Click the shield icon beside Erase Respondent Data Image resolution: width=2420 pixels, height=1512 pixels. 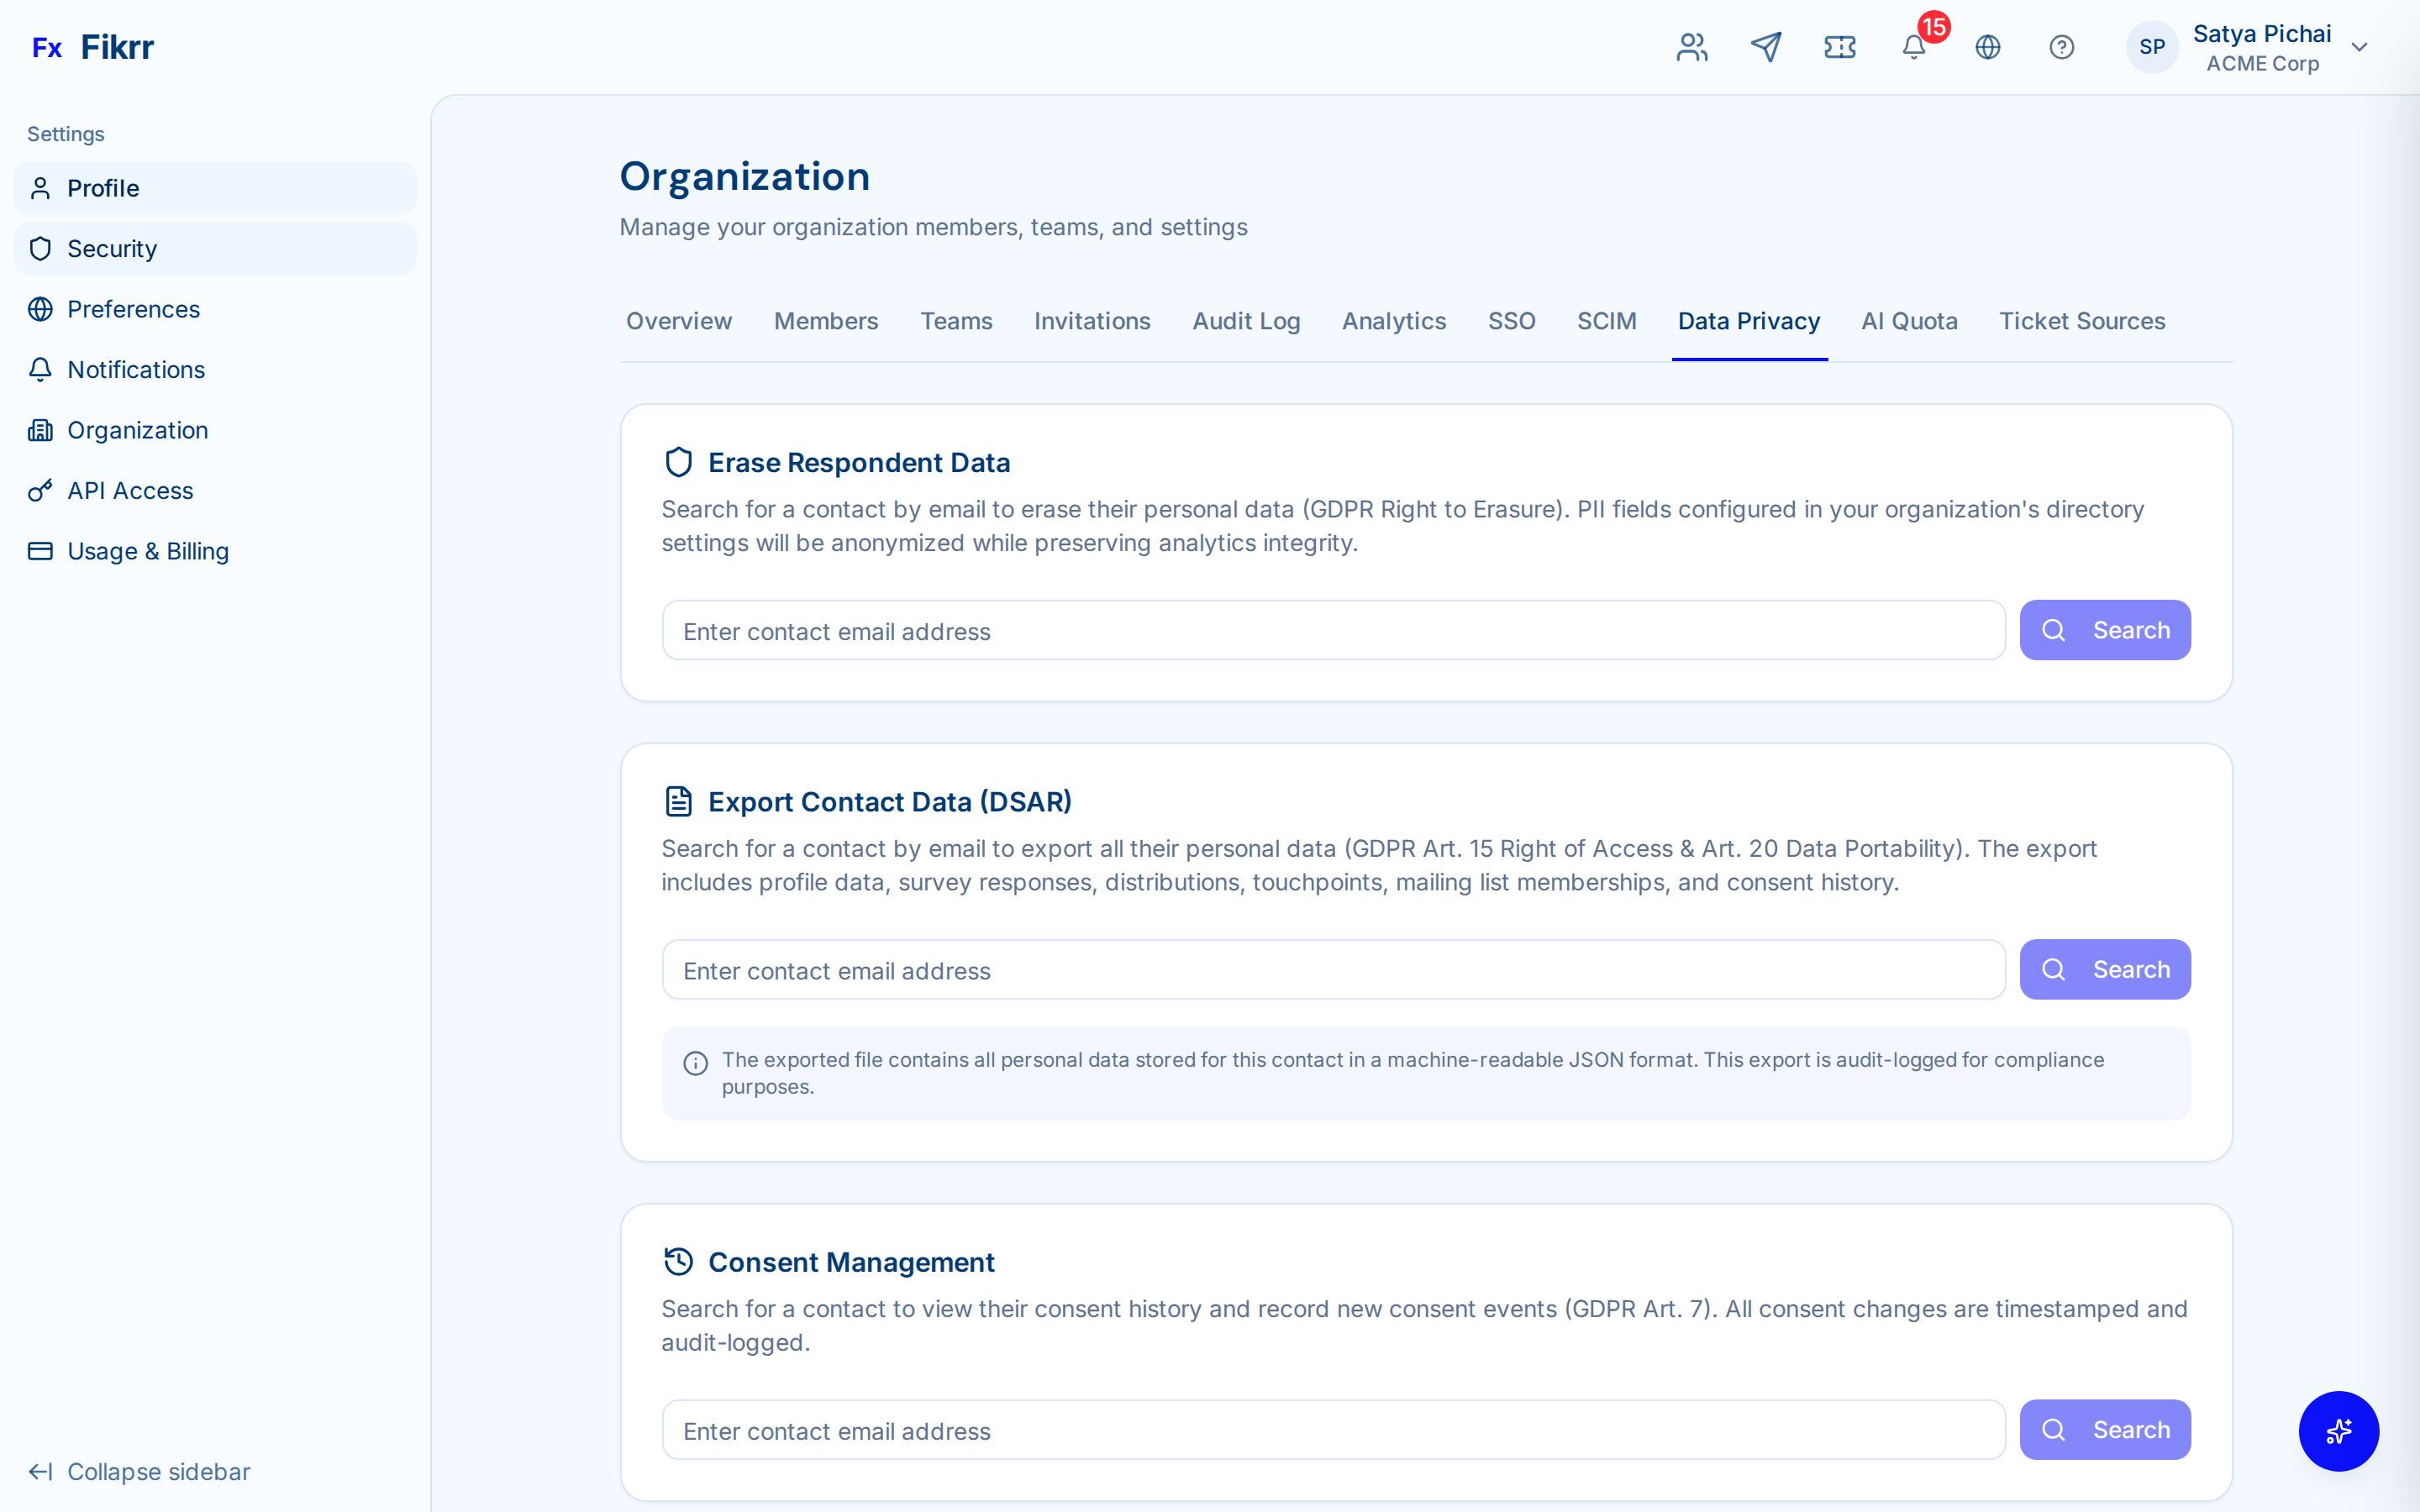[x=680, y=461]
